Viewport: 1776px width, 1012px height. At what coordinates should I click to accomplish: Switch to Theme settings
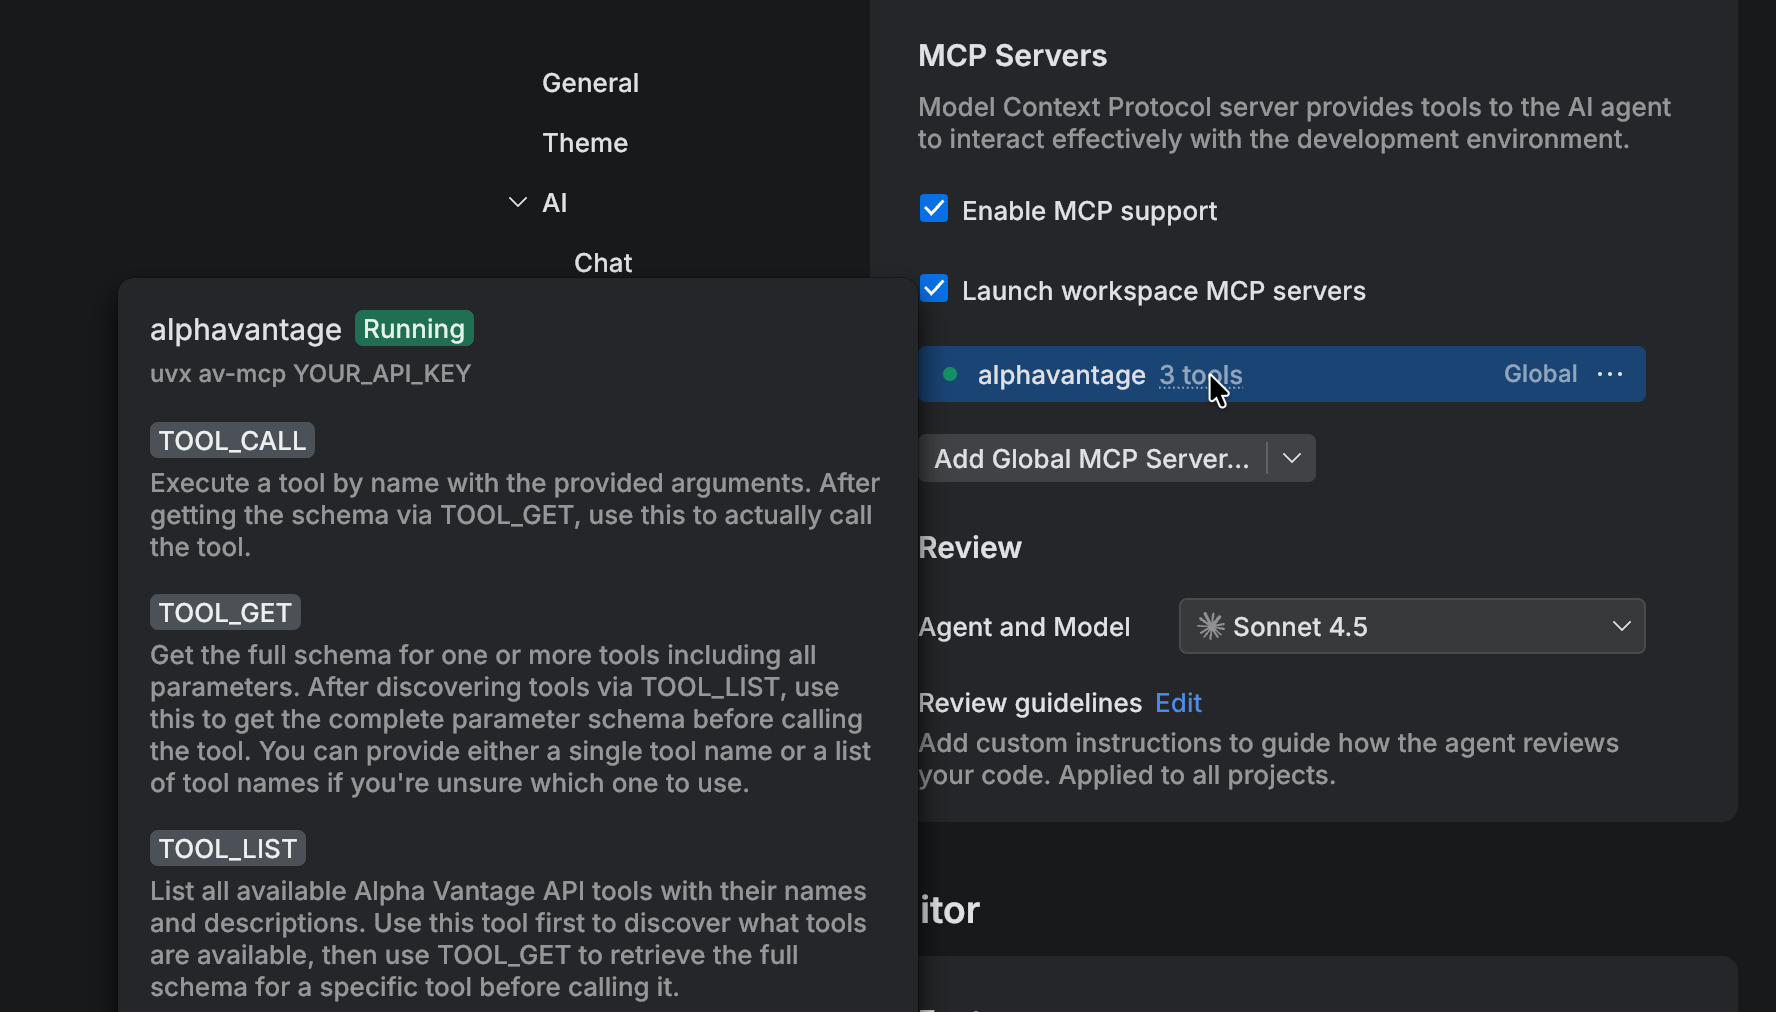pos(585,142)
